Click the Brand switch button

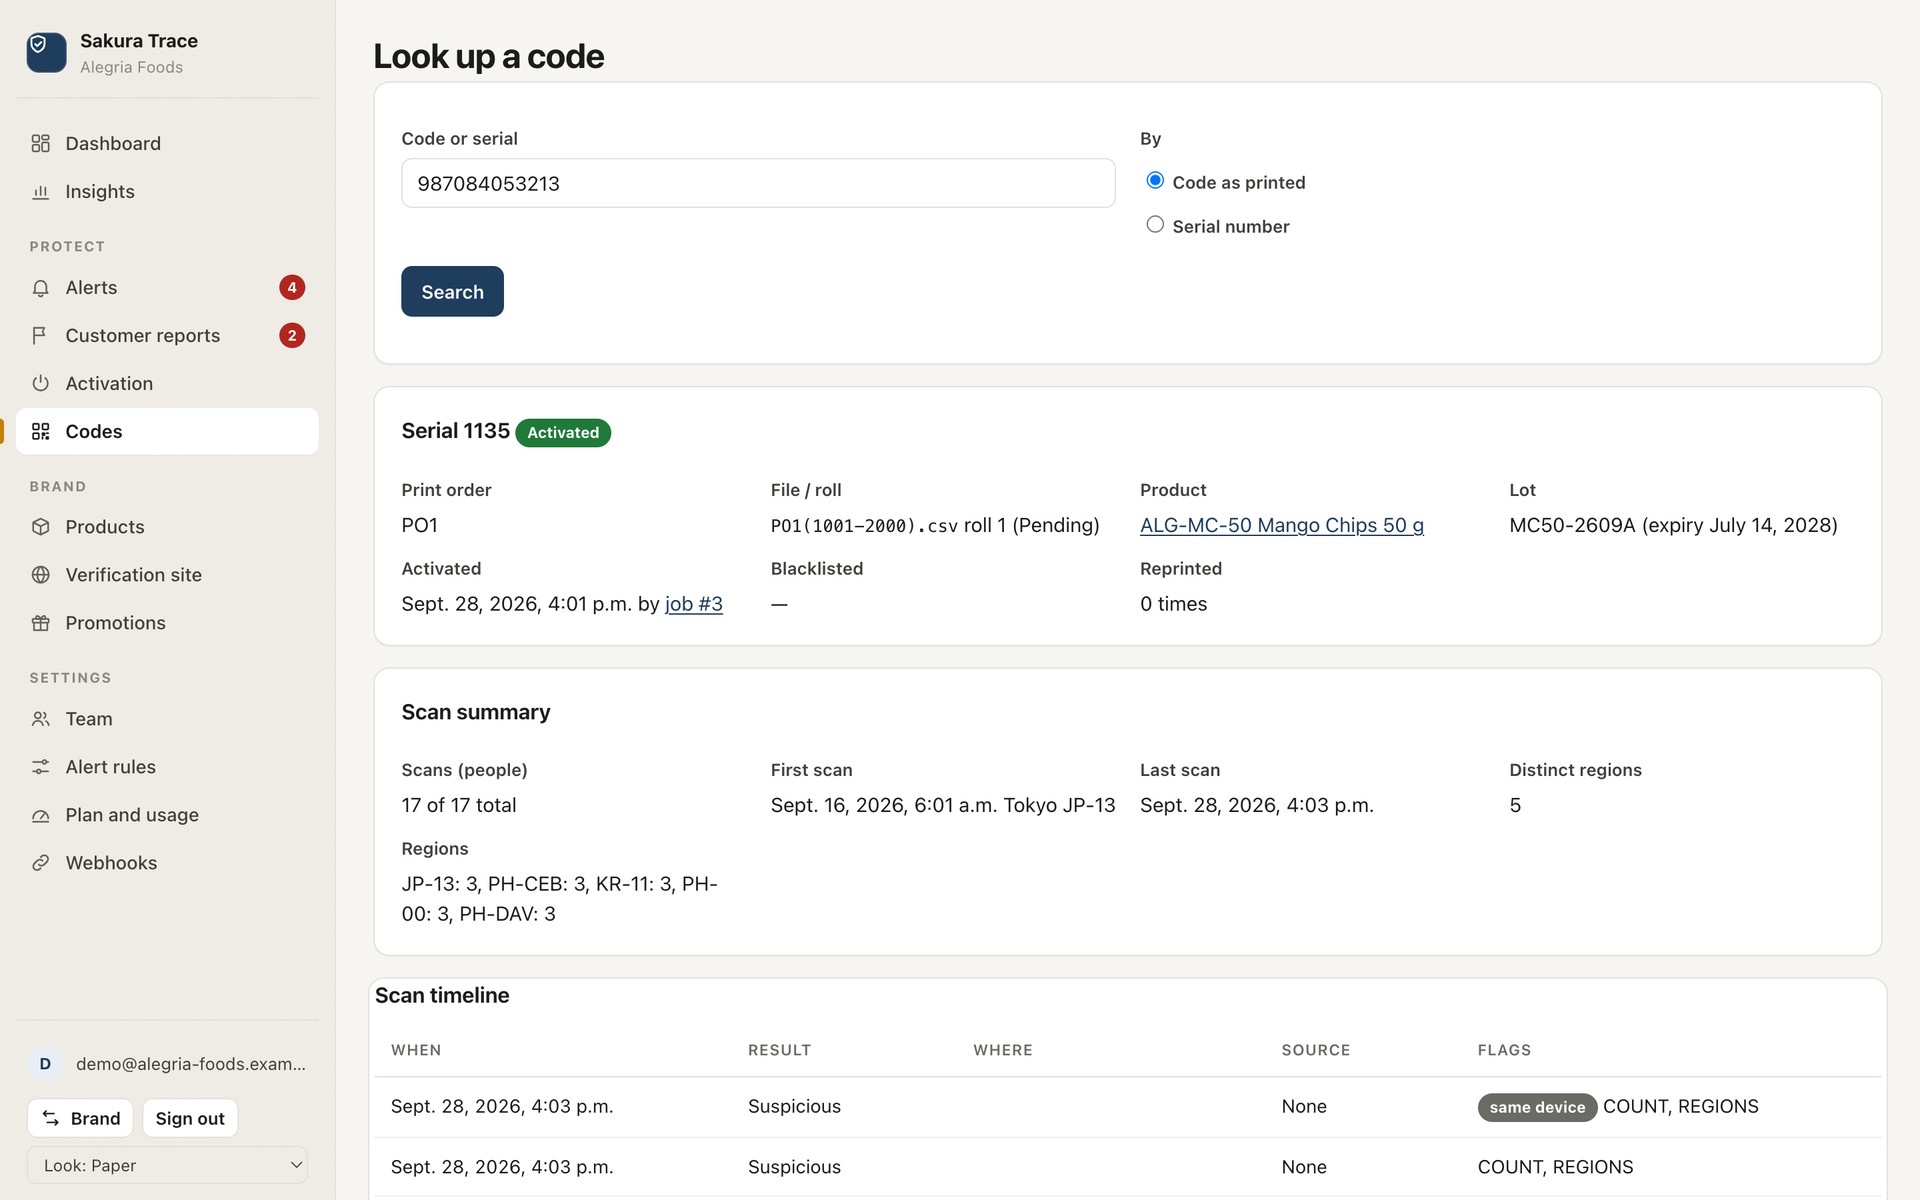click(x=81, y=1119)
